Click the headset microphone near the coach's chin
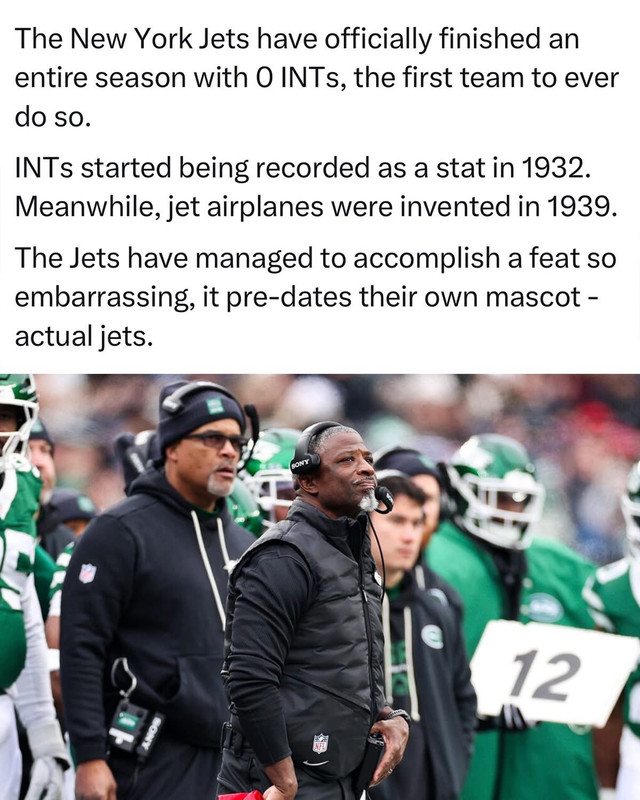640x800 pixels. 384,498
